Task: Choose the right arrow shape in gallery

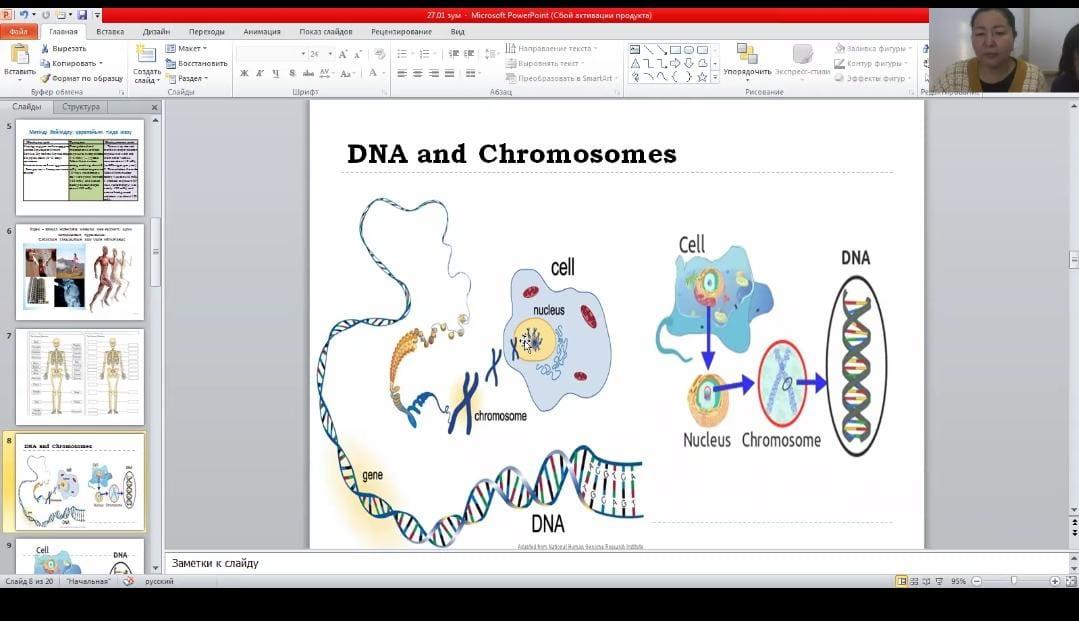Action: coord(675,63)
